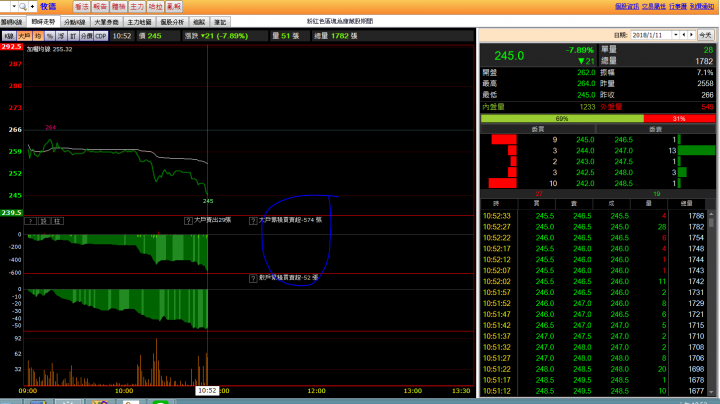Click the 今天 today button
The width and height of the screenshot is (720, 404).
click(x=705, y=35)
